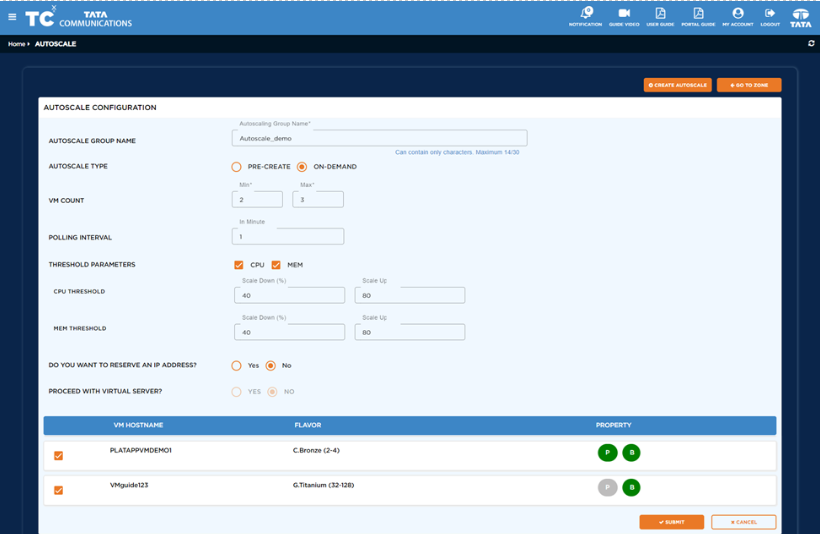Click the C.Bronze (2-4) flavor text
This screenshot has height=534, width=820.
click(x=316, y=450)
